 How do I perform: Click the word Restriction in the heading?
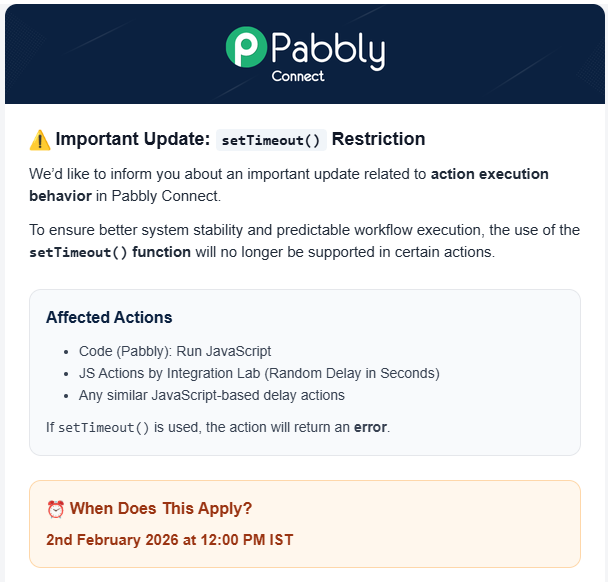[378, 139]
